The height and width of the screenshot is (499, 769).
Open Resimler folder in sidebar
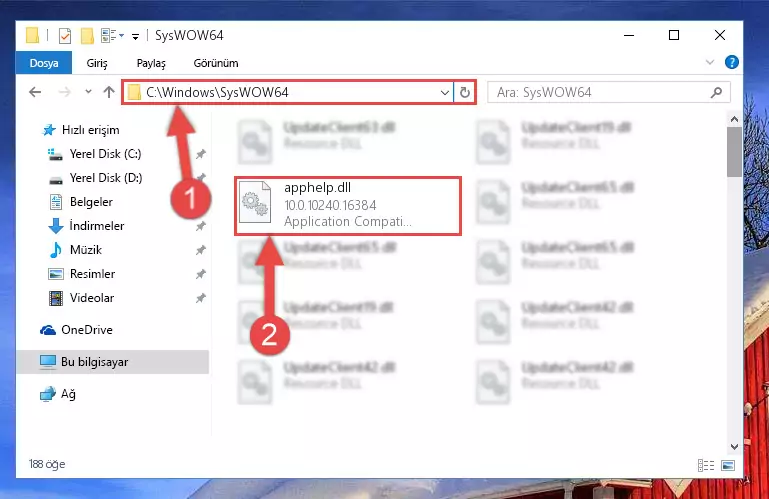82,274
